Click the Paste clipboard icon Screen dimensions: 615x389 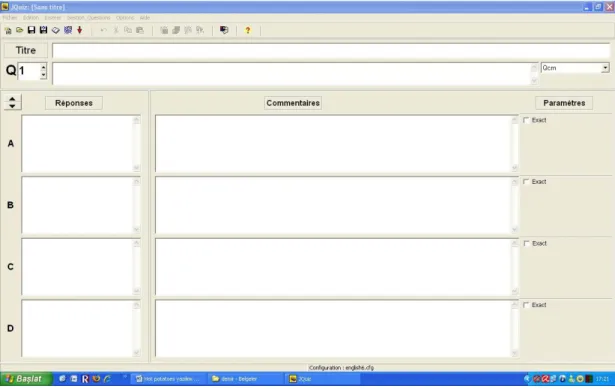point(140,30)
